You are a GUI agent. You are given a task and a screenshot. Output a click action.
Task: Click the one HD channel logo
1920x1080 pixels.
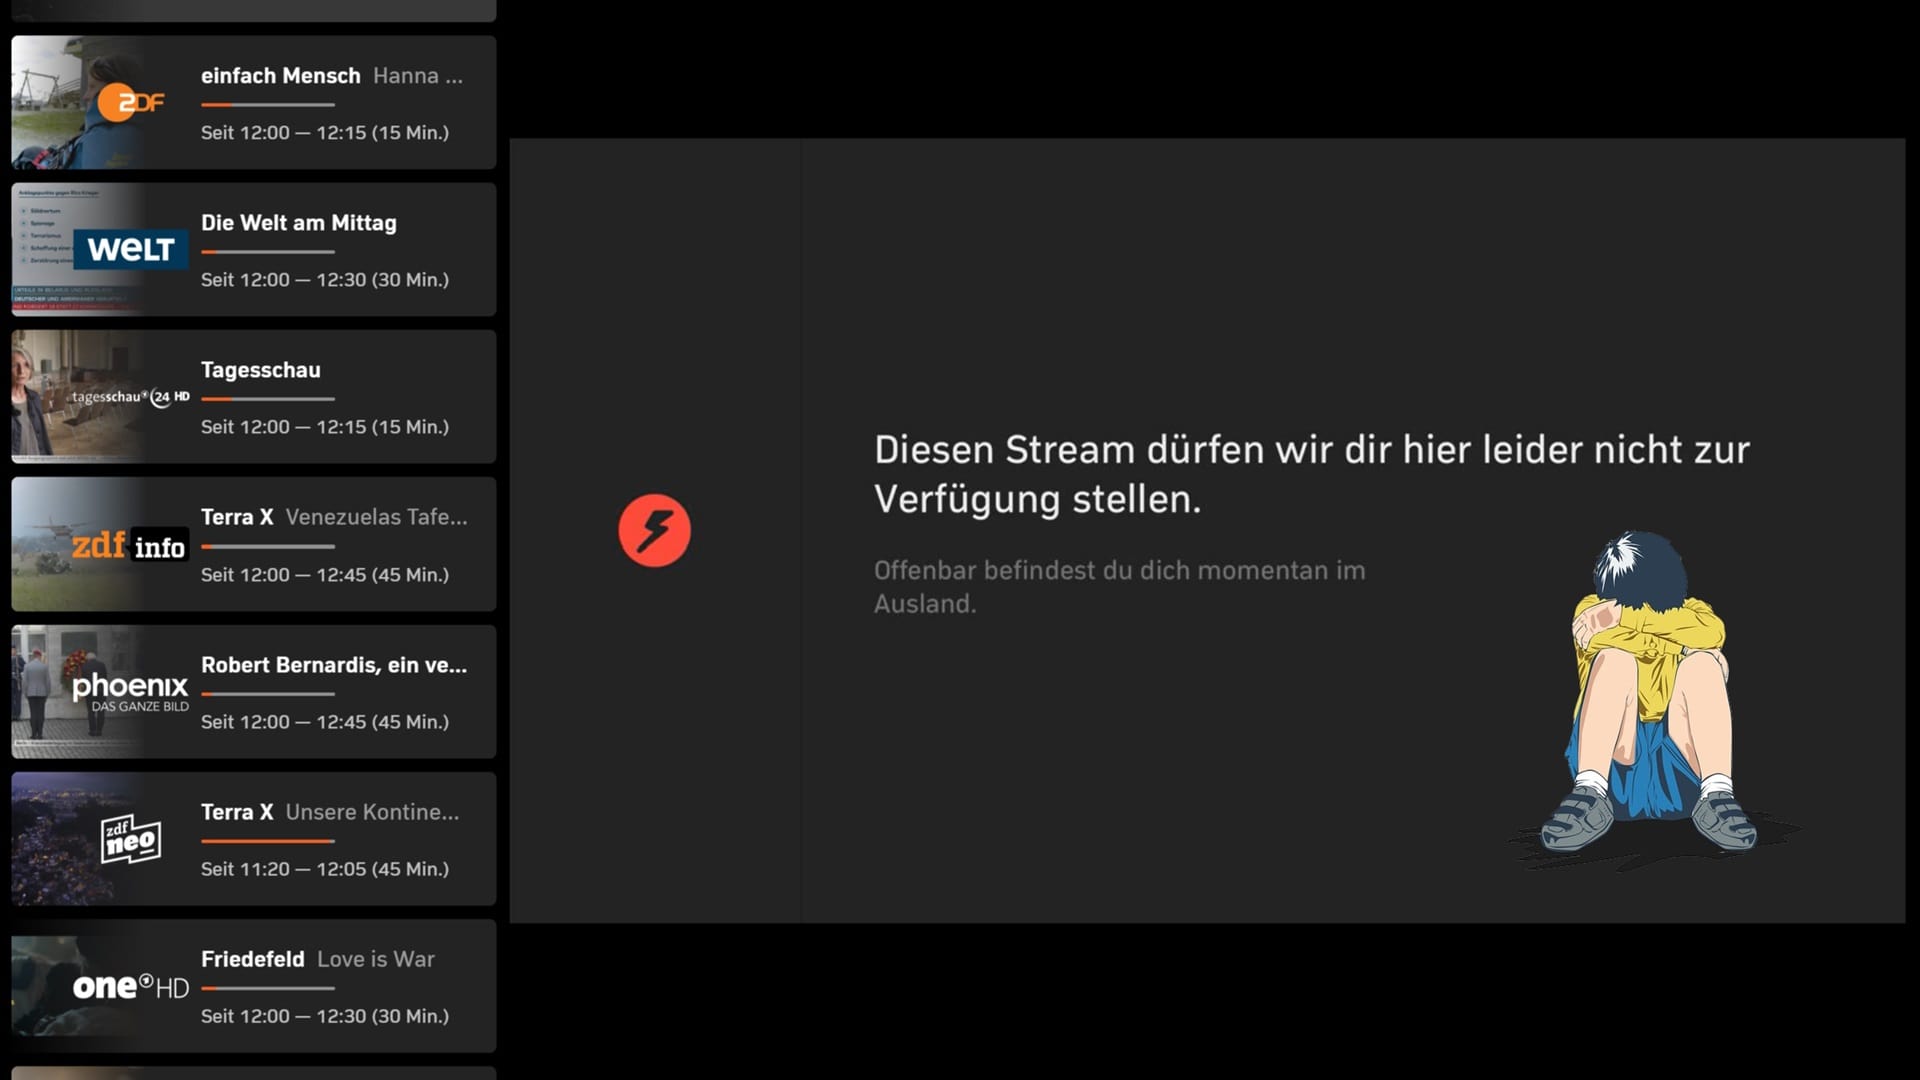coord(130,987)
